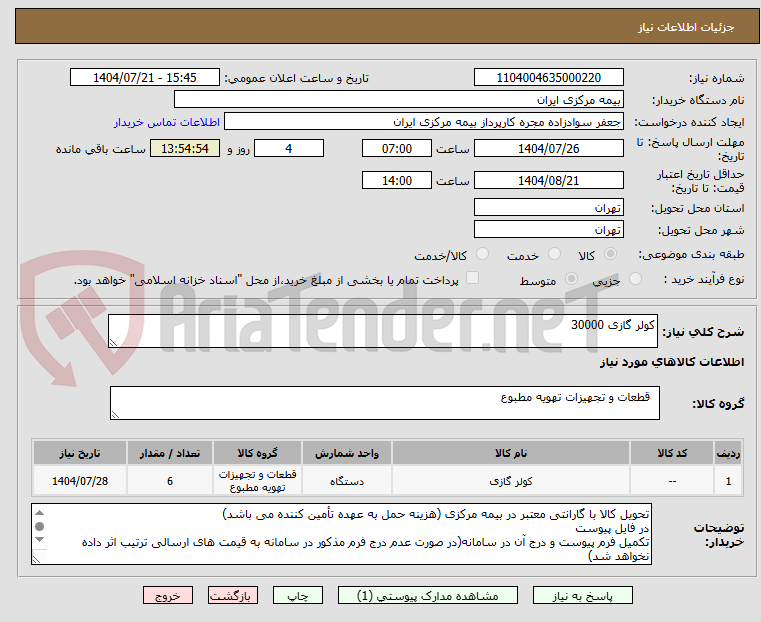Click the کد کالا column header
The height and width of the screenshot is (622, 761).
coord(672,453)
